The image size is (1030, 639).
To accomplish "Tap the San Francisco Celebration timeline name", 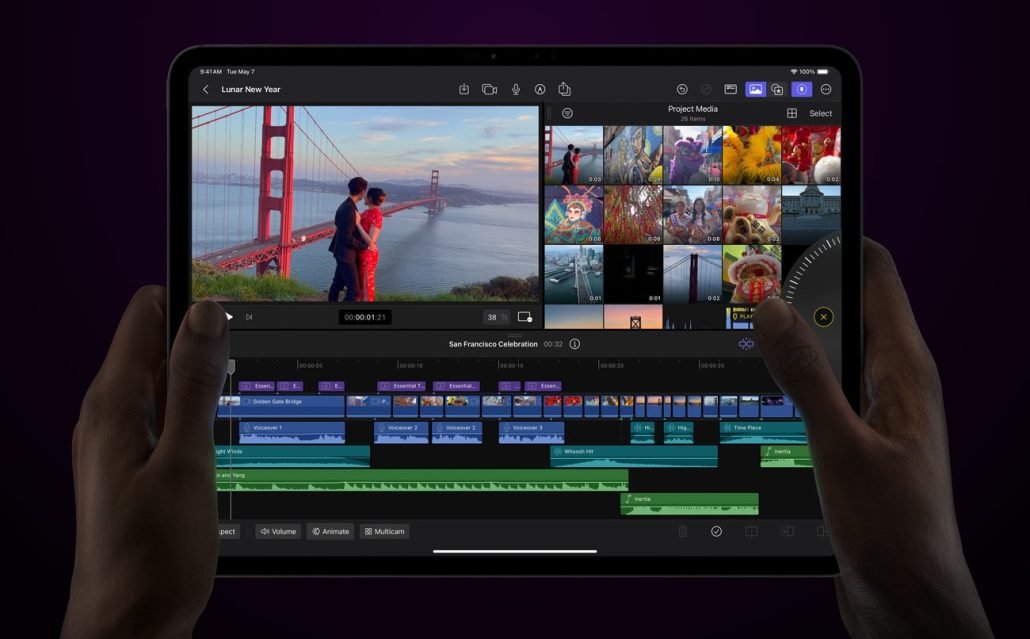I will point(493,344).
